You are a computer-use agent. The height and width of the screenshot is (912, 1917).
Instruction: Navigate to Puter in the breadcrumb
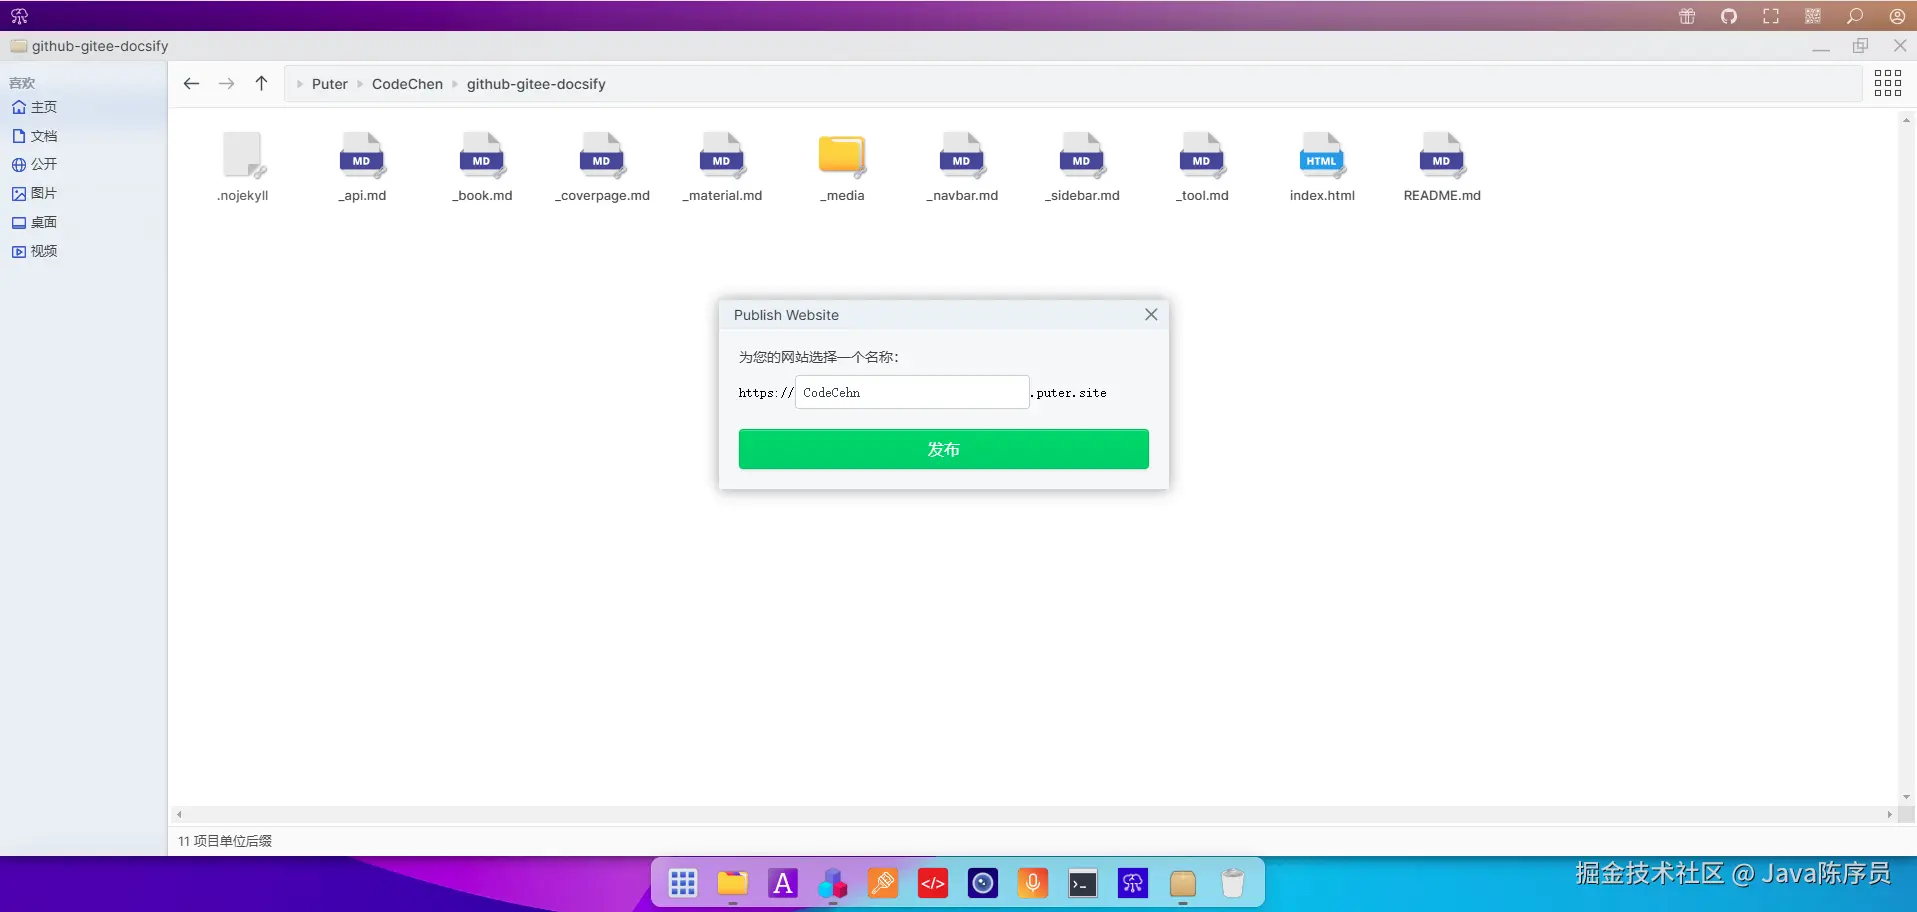click(330, 84)
